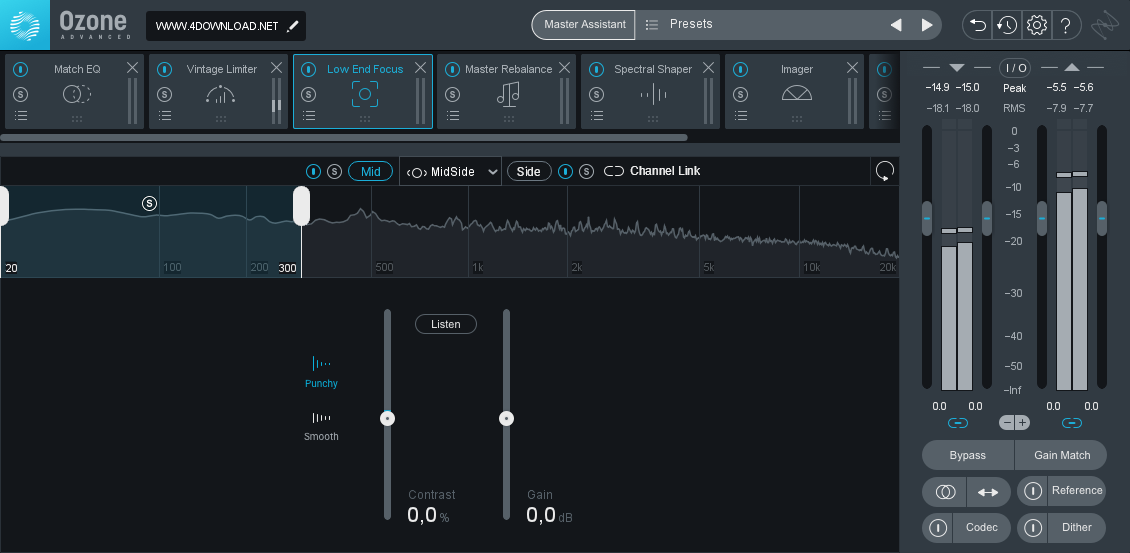Open Vintage Limiter presets list
This screenshot has height=553, width=1130.
tap(165, 115)
